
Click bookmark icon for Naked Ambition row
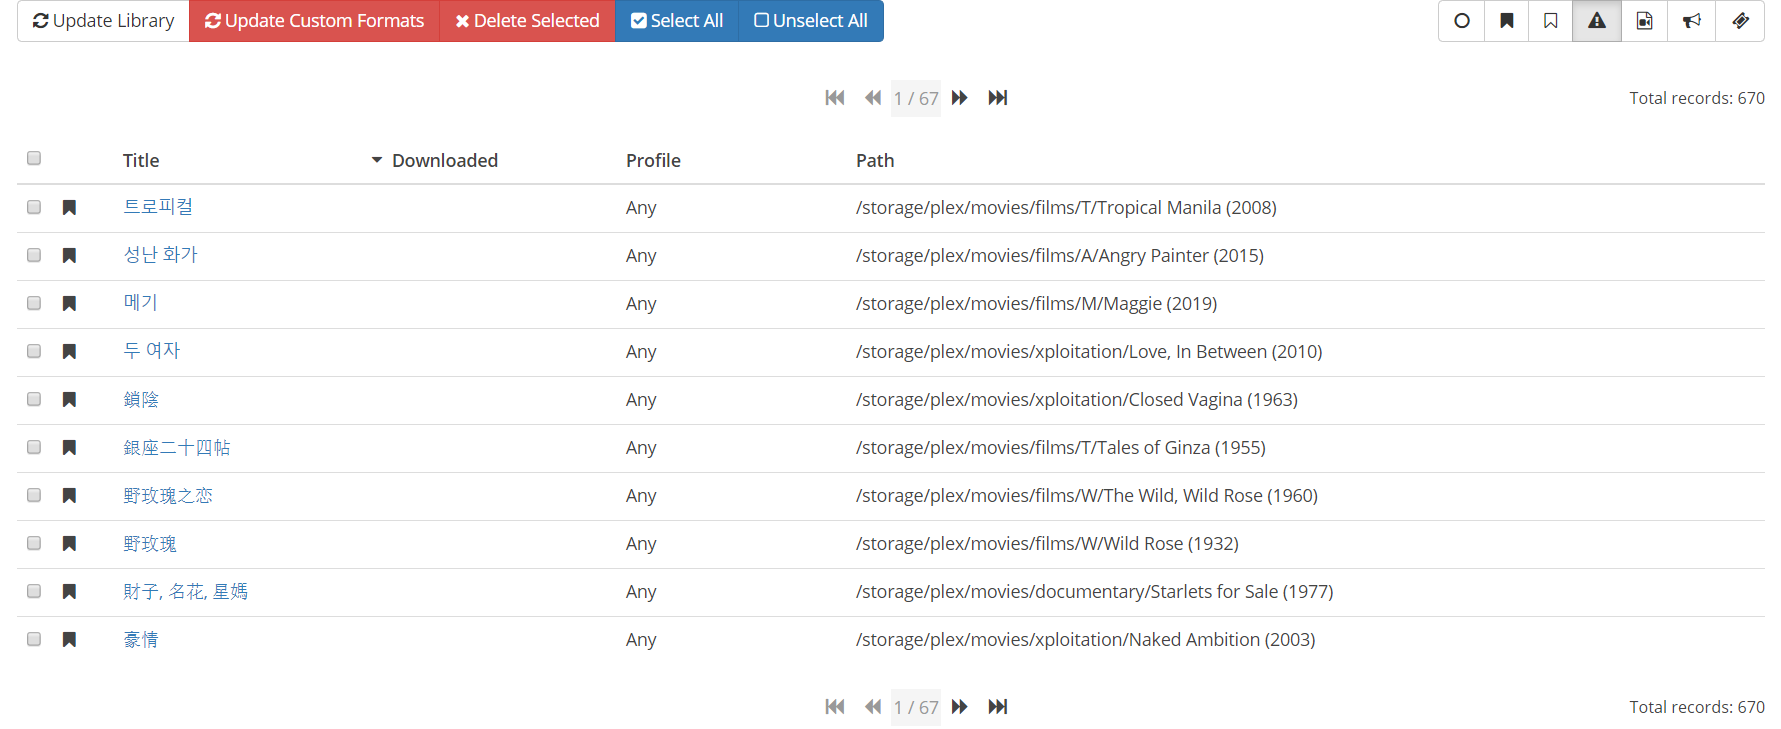pos(69,640)
